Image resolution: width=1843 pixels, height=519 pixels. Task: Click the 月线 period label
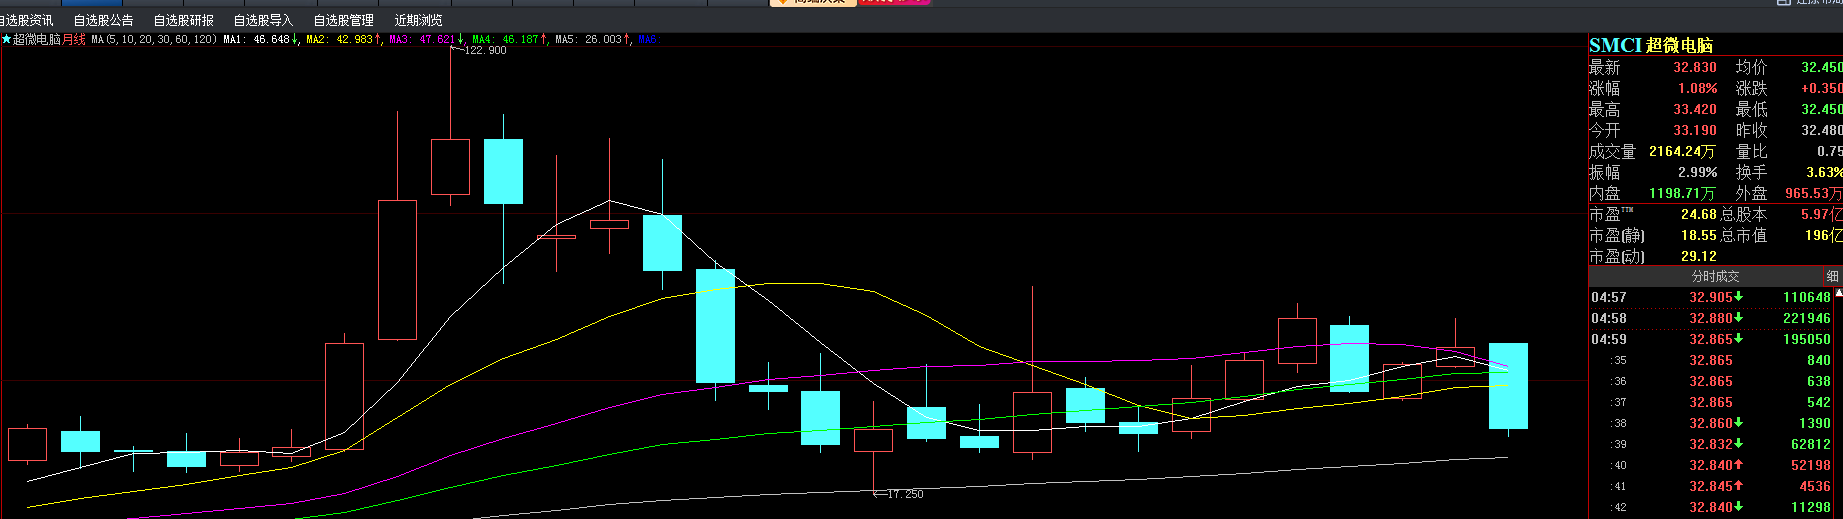point(74,39)
